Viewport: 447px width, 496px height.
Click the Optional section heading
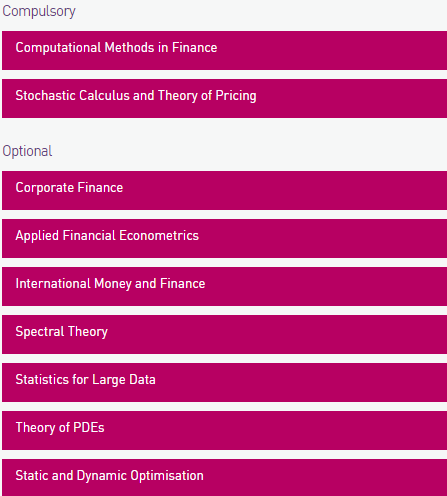(x=27, y=151)
